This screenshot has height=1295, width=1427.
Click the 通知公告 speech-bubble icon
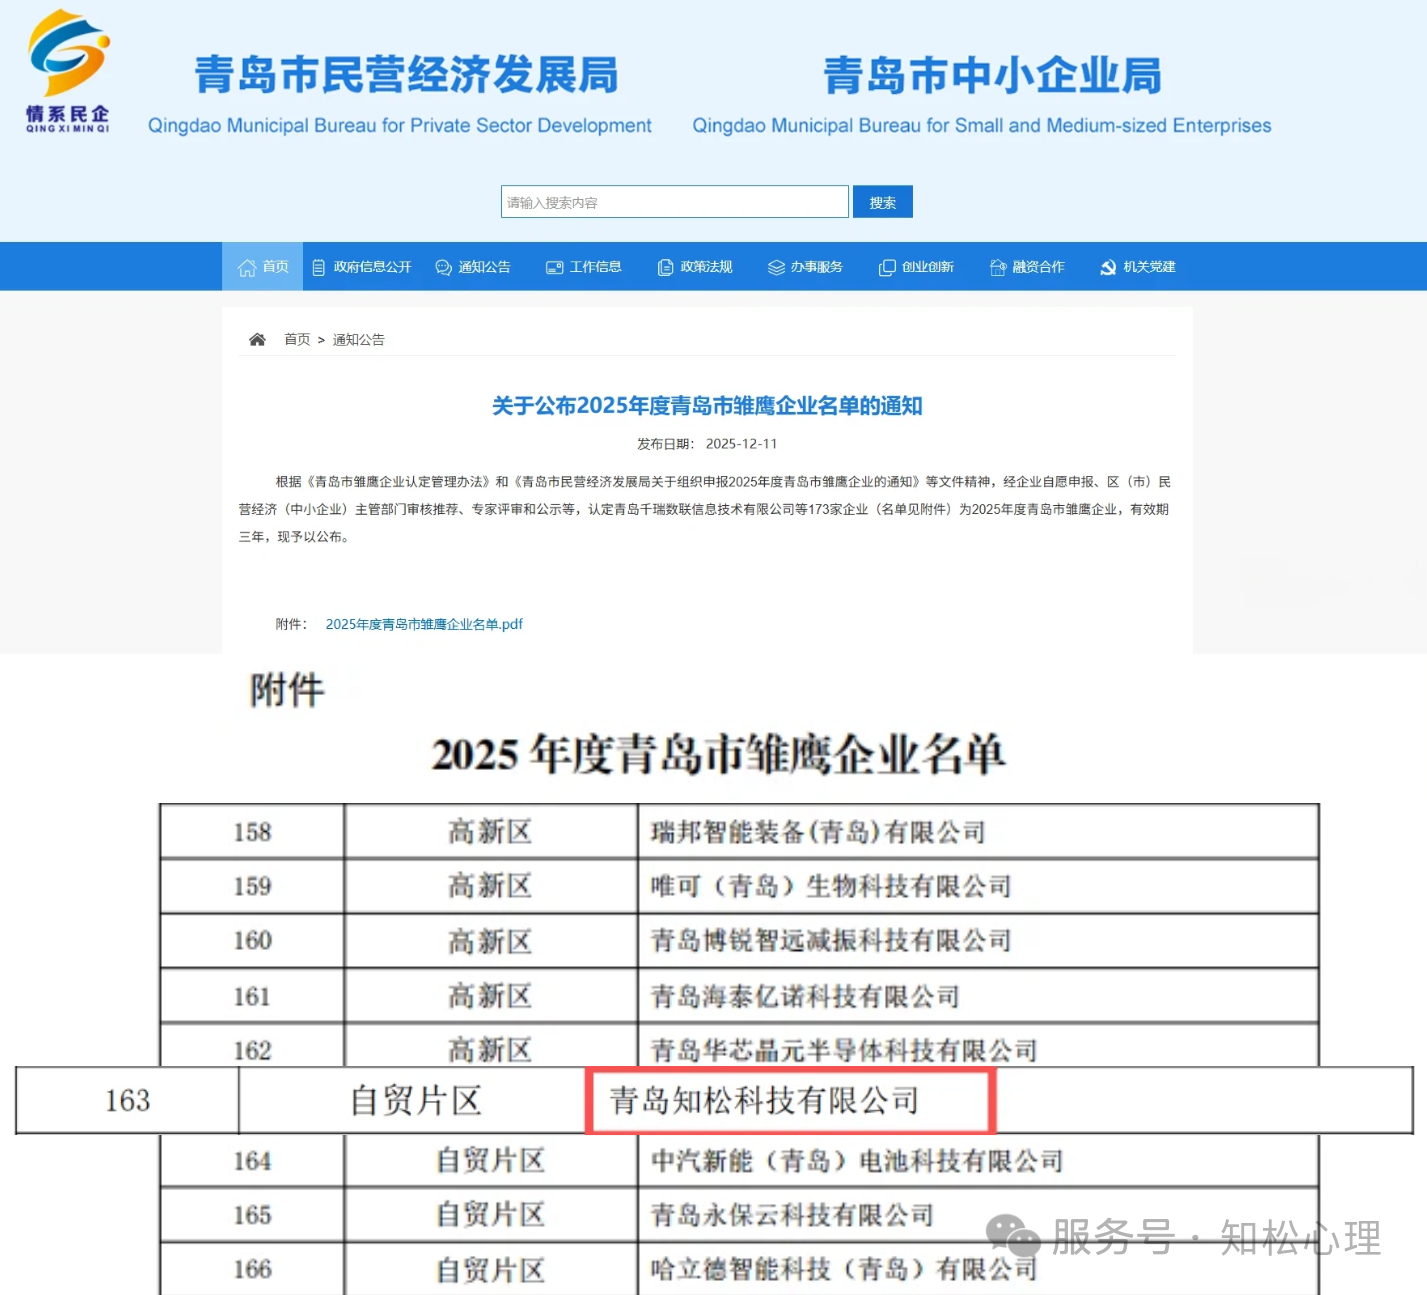tap(442, 266)
